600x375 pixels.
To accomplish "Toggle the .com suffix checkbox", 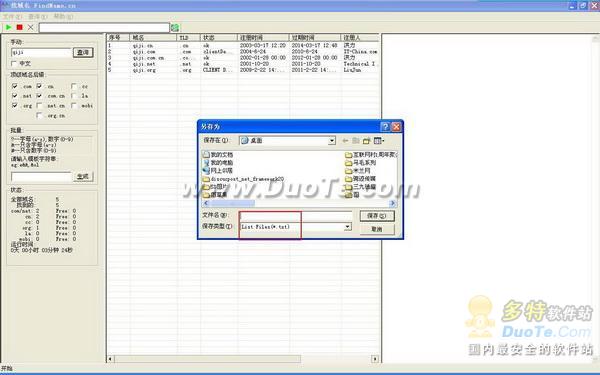I will point(15,86).
